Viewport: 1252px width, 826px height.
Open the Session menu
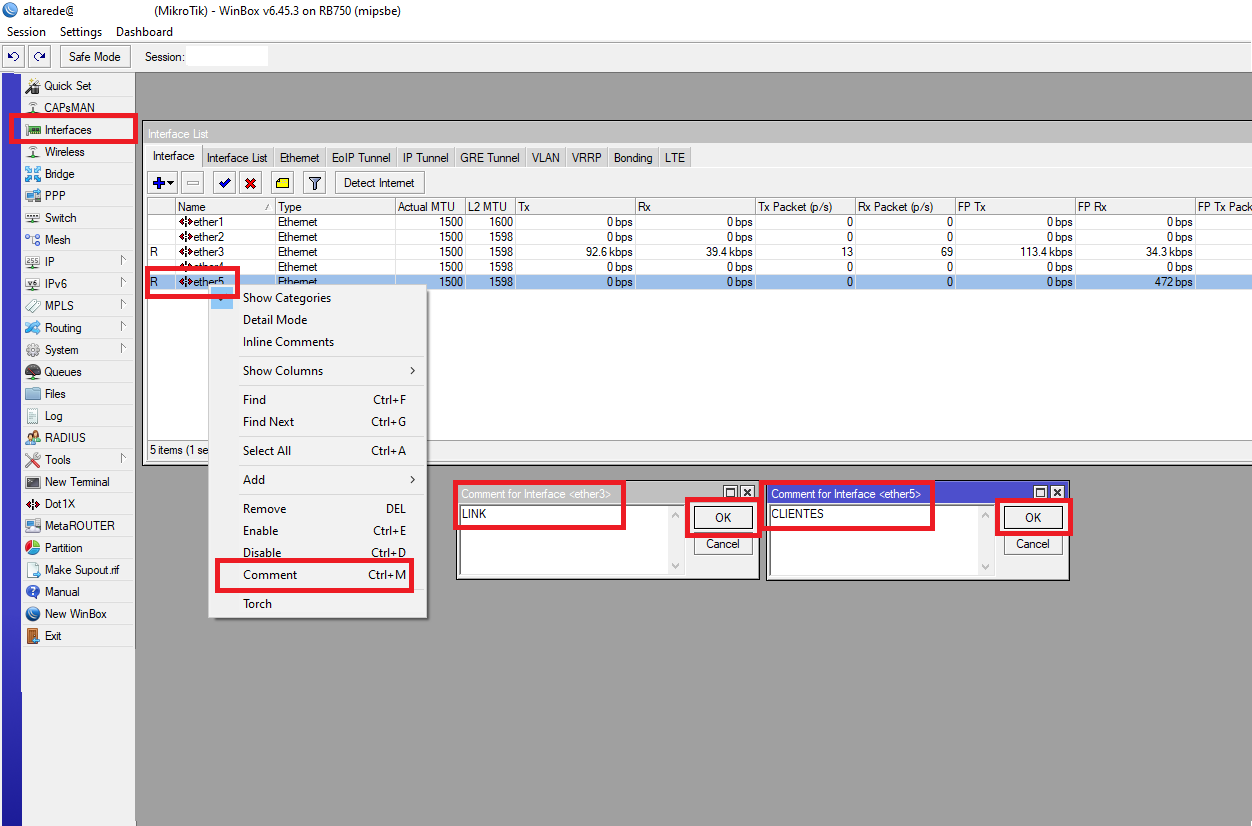coord(26,32)
